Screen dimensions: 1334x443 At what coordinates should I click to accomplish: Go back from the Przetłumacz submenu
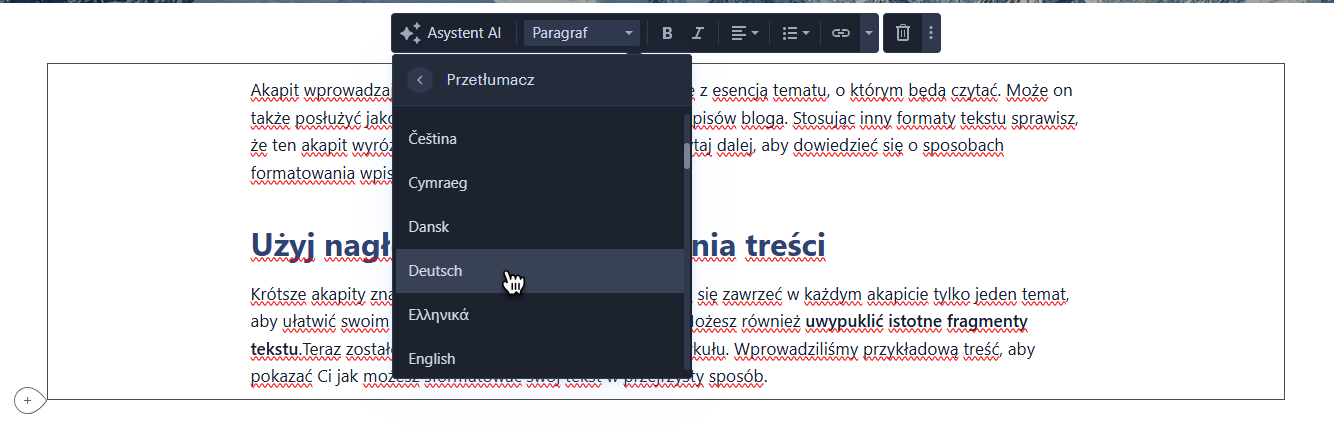pyautogui.click(x=420, y=80)
